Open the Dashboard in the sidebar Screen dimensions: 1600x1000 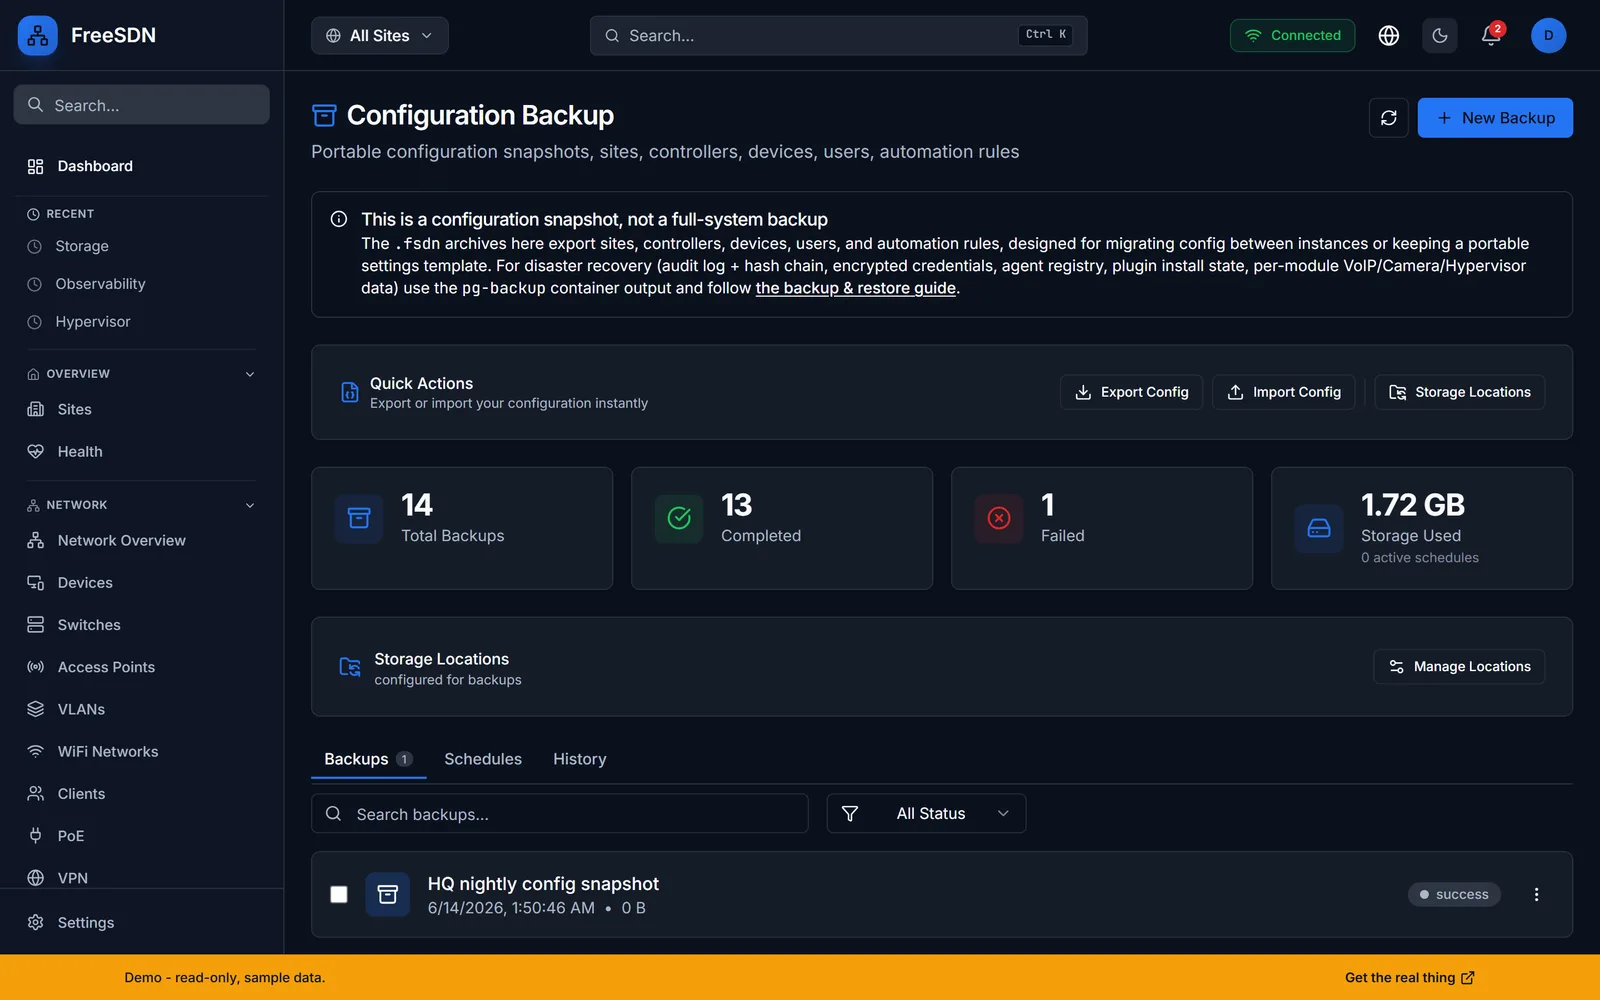(x=141, y=166)
